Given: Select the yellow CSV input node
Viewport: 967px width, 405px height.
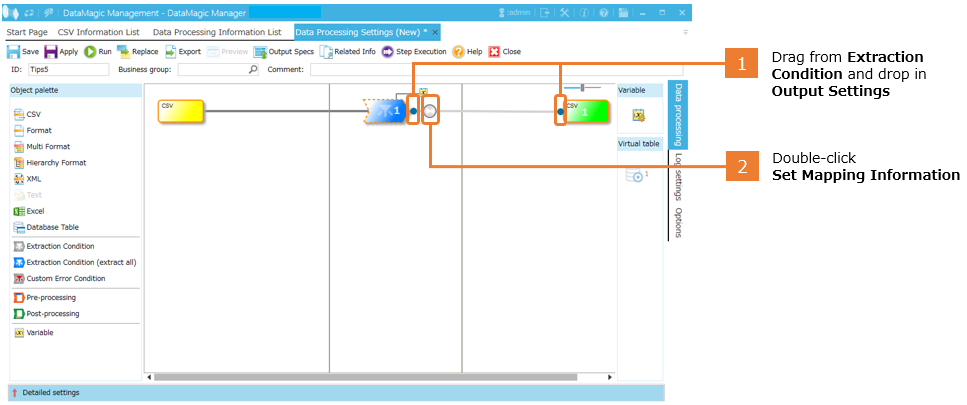Looking at the screenshot, I should pyautogui.click(x=181, y=111).
